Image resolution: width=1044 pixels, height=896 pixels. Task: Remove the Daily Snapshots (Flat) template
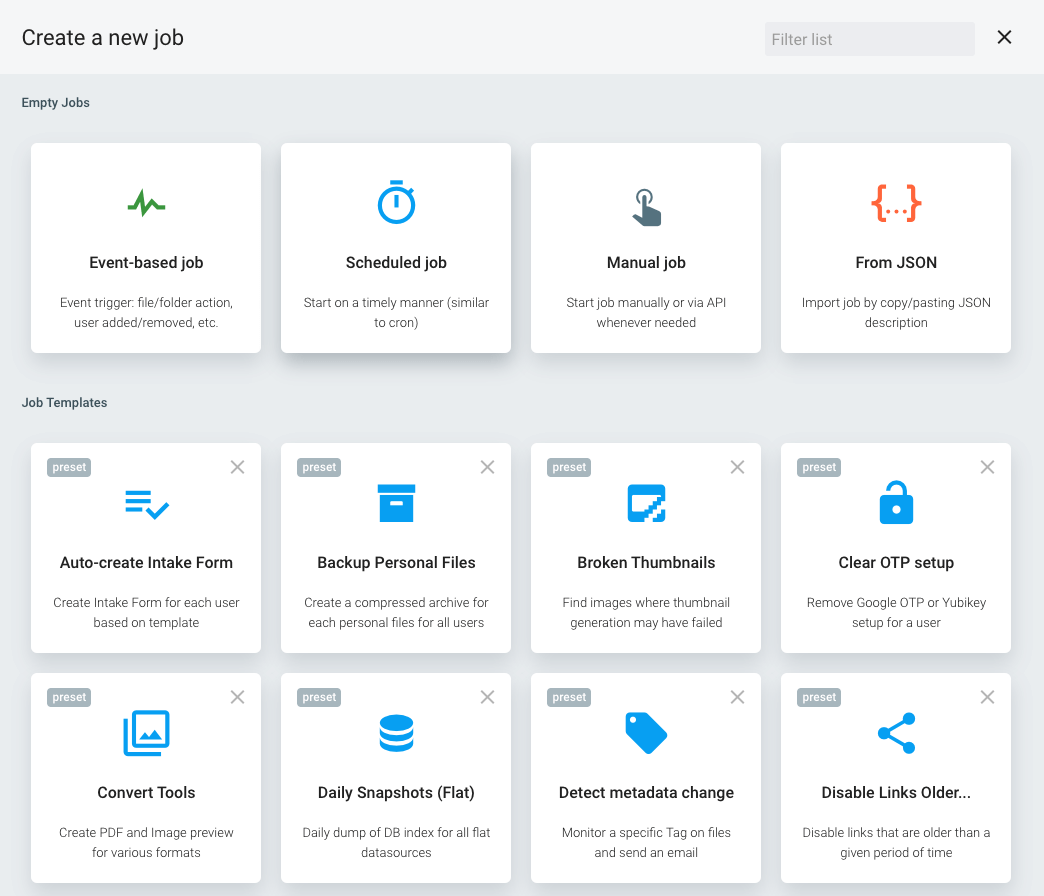(487, 697)
